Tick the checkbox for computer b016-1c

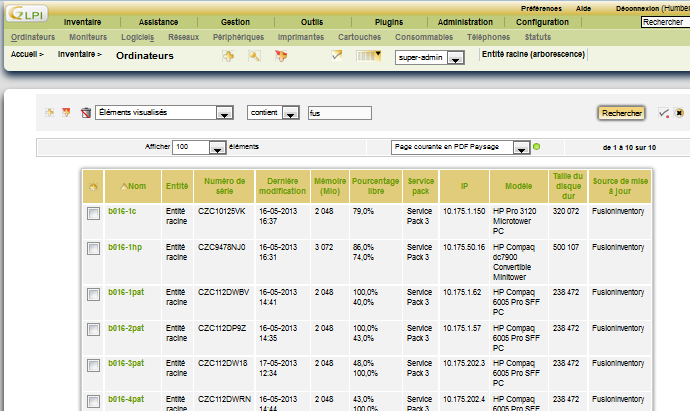pyautogui.click(x=93, y=212)
